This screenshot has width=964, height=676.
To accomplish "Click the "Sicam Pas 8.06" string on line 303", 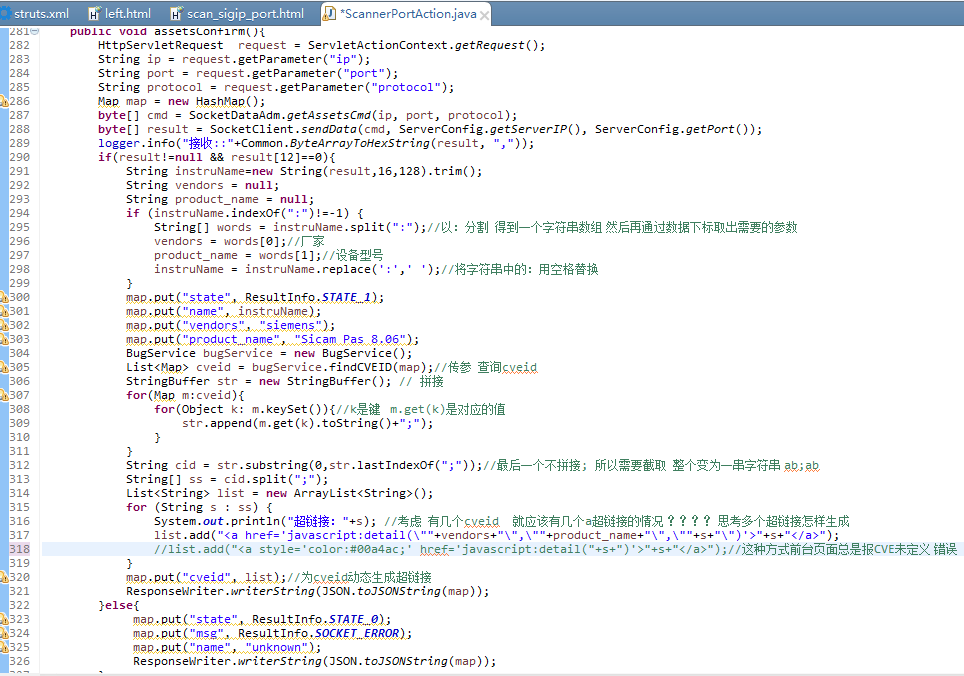I will tap(350, 339).
